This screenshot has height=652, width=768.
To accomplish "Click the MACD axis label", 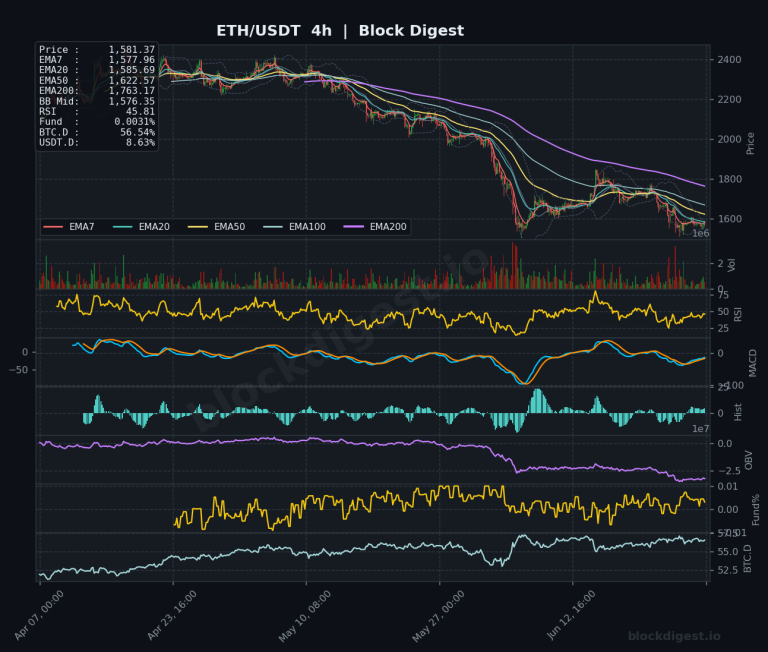I will pos(752,363).
